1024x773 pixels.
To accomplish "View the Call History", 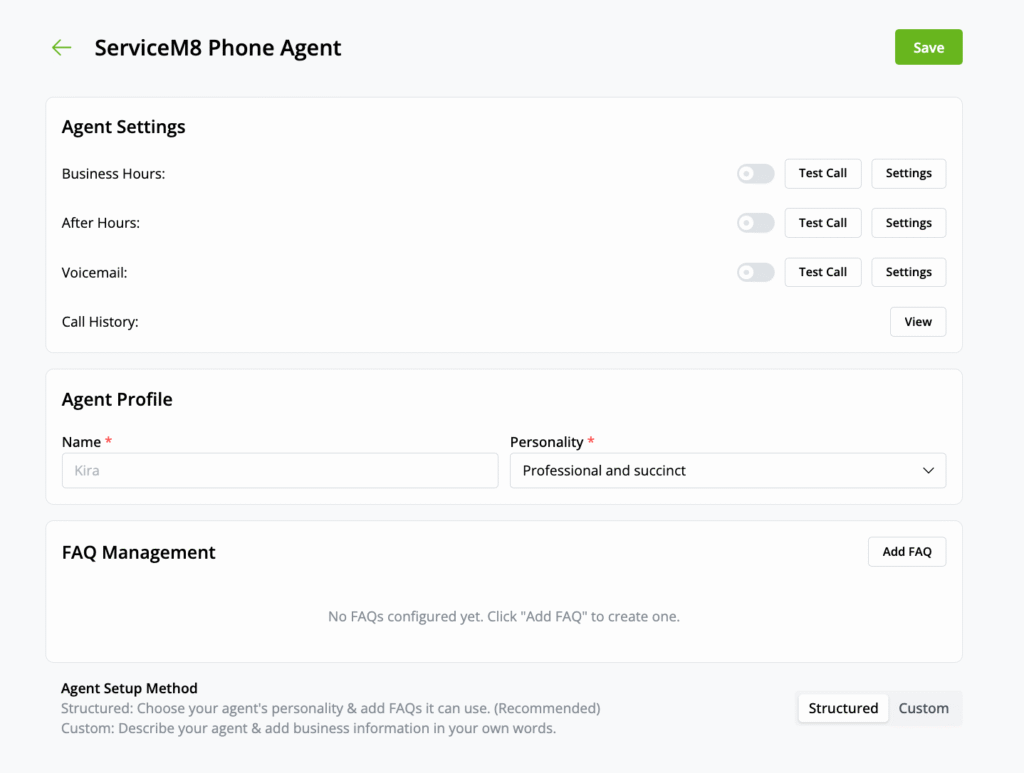I will 917,321.
